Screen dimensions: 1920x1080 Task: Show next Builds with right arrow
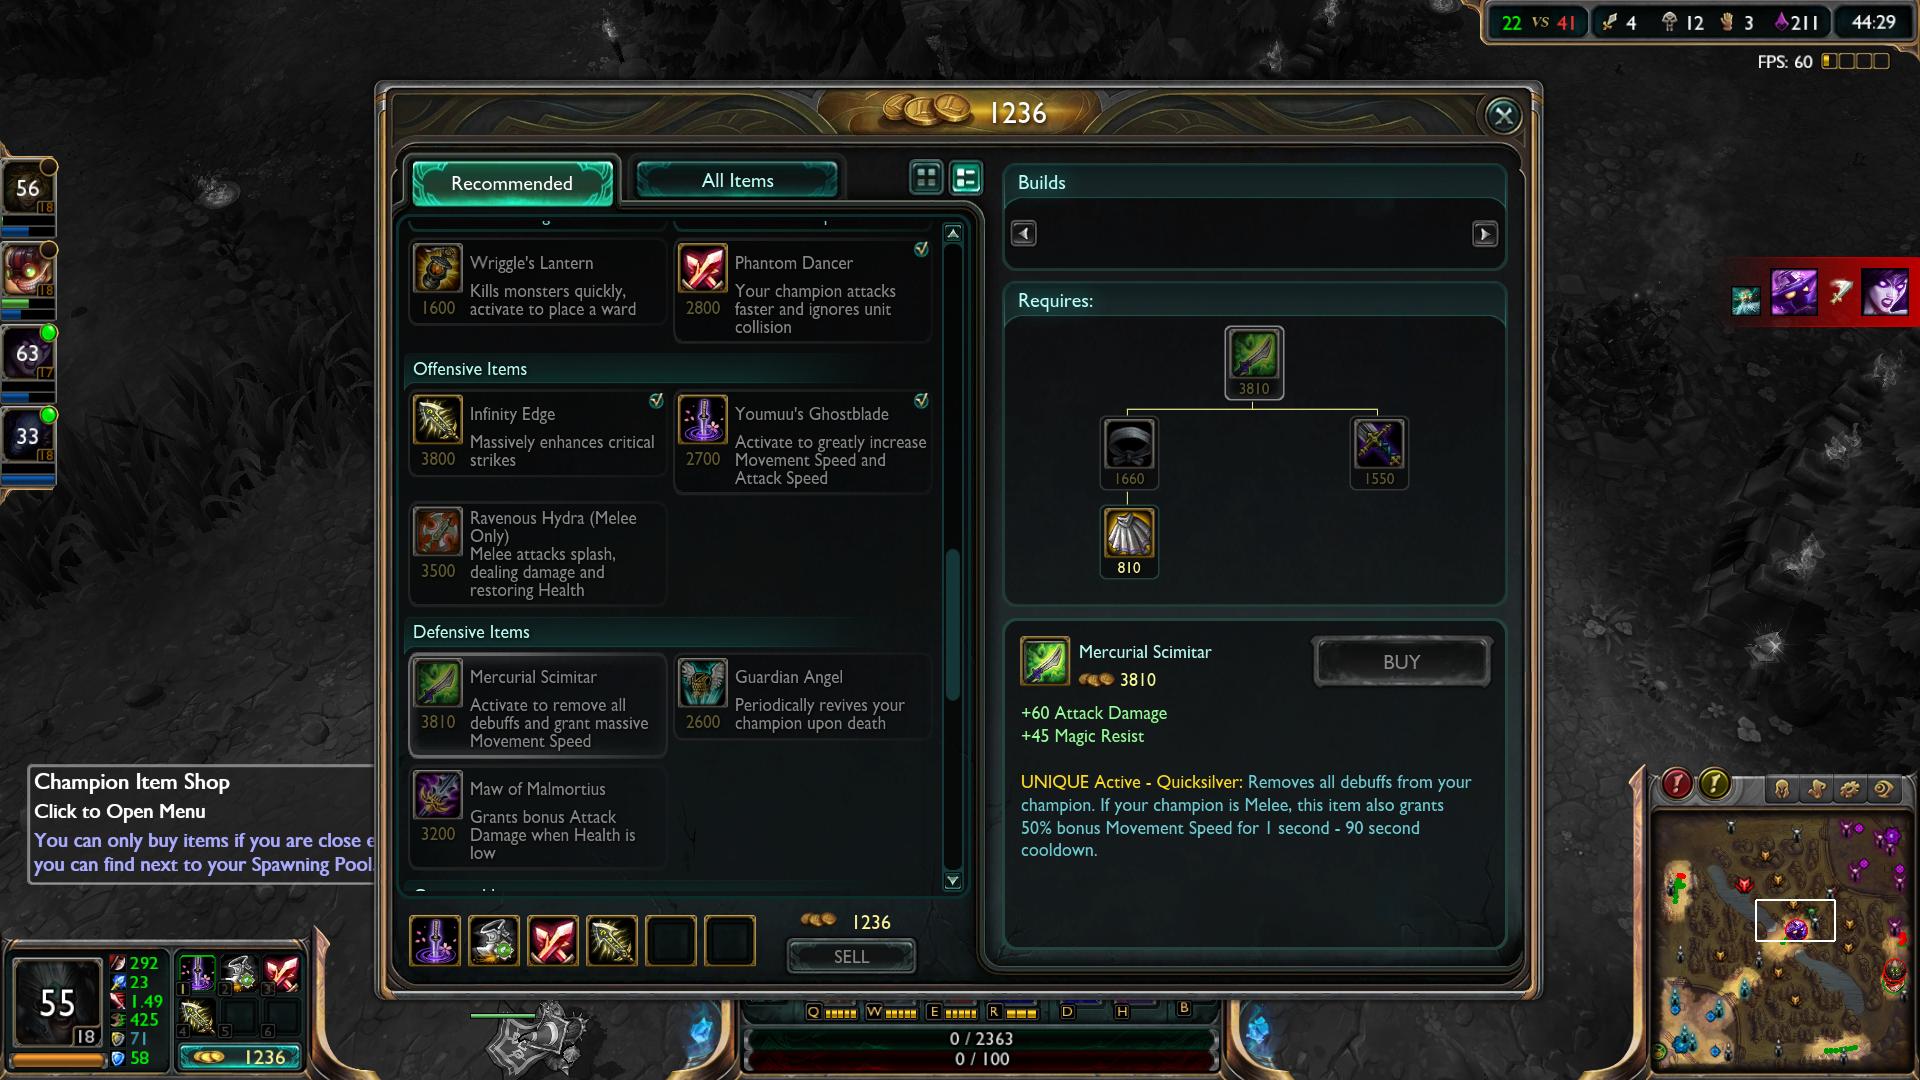click(x=1485, y=234)
